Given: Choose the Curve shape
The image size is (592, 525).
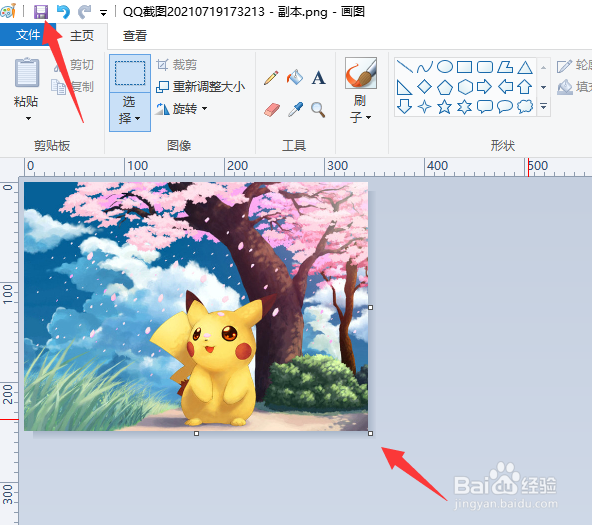Looking at the screenshot, I should pos(425,67).
